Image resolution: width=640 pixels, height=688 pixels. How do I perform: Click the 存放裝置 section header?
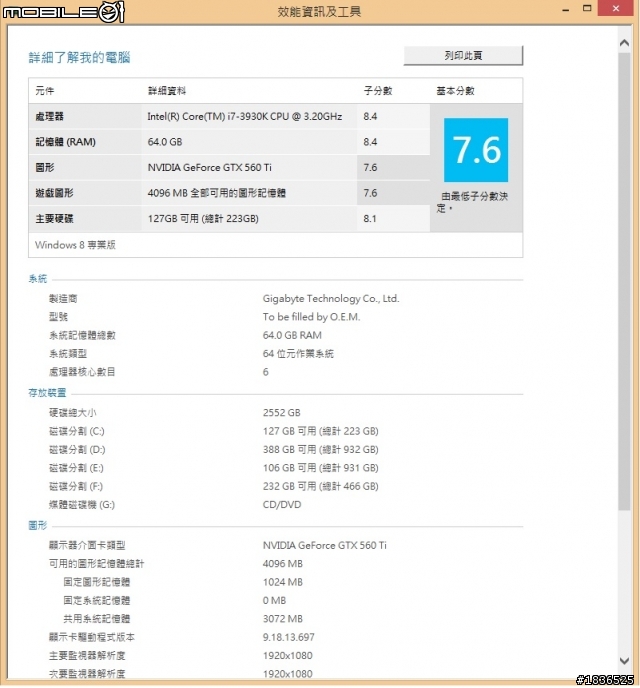coord(47,393)
